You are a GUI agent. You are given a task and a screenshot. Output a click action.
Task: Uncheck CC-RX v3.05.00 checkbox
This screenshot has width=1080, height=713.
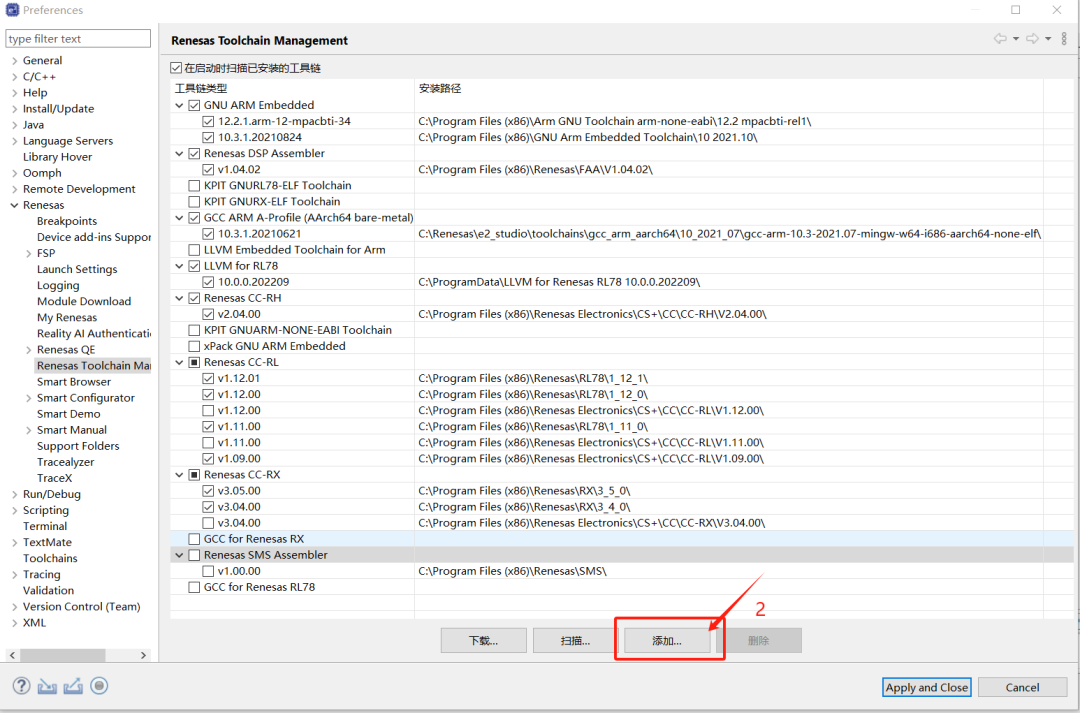pos(208,491)
